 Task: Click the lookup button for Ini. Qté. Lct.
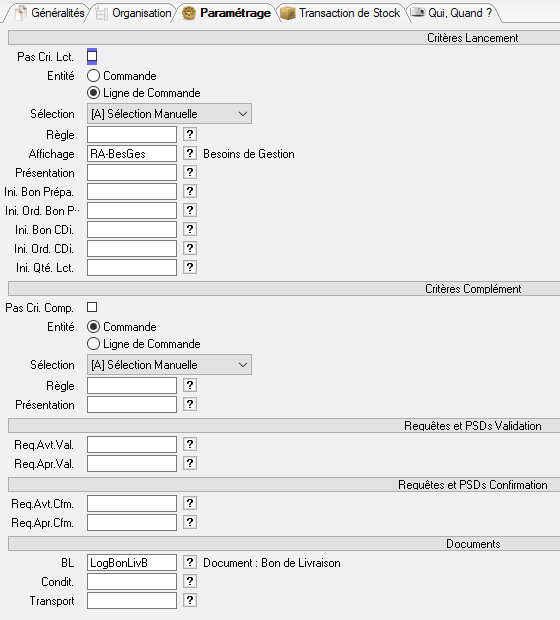[x=190, y=267]
